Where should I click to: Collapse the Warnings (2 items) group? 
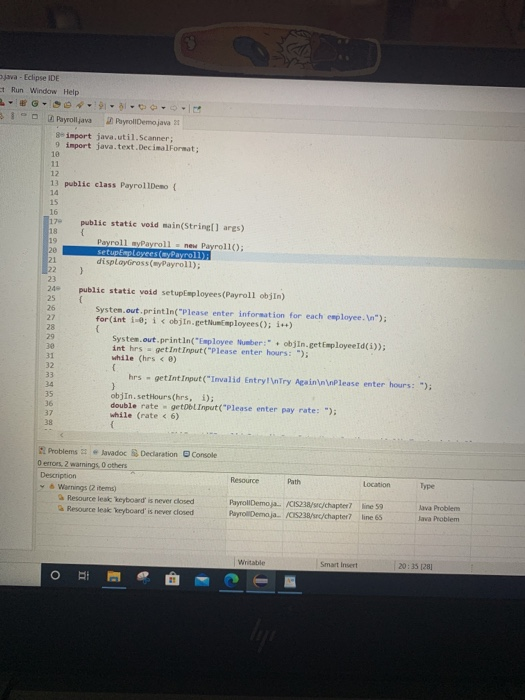click(x=42, y=487)
